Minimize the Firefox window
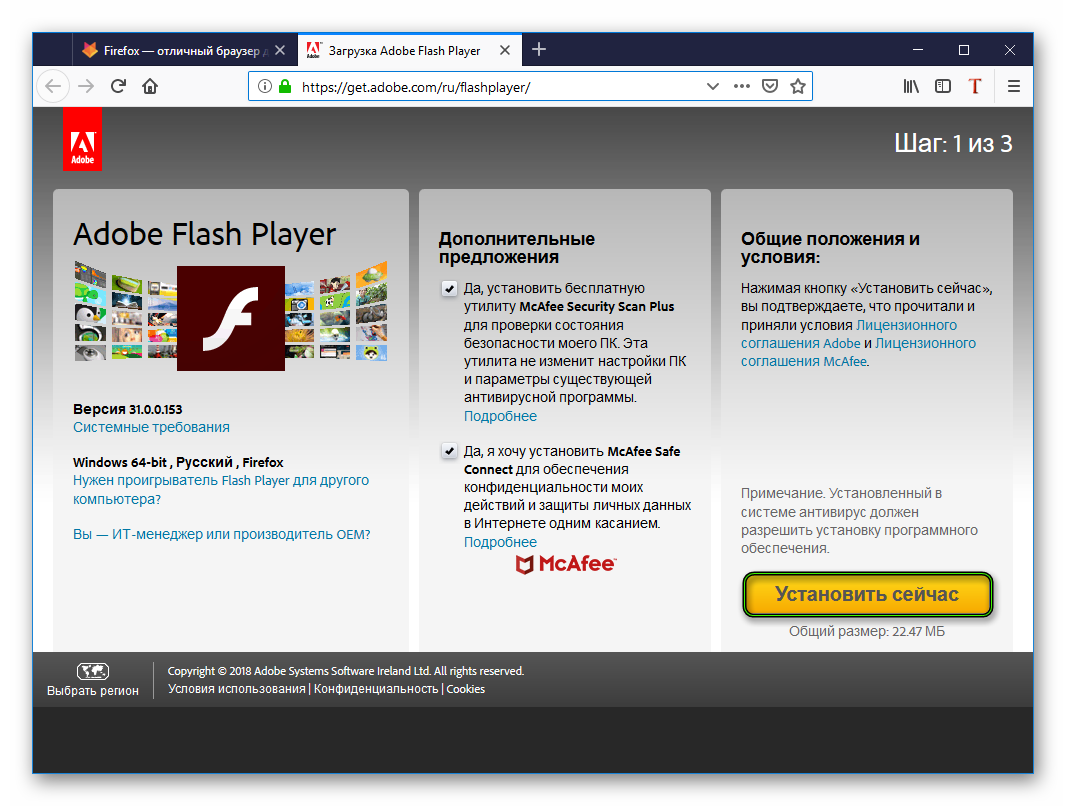 click(x=918, y=50)
